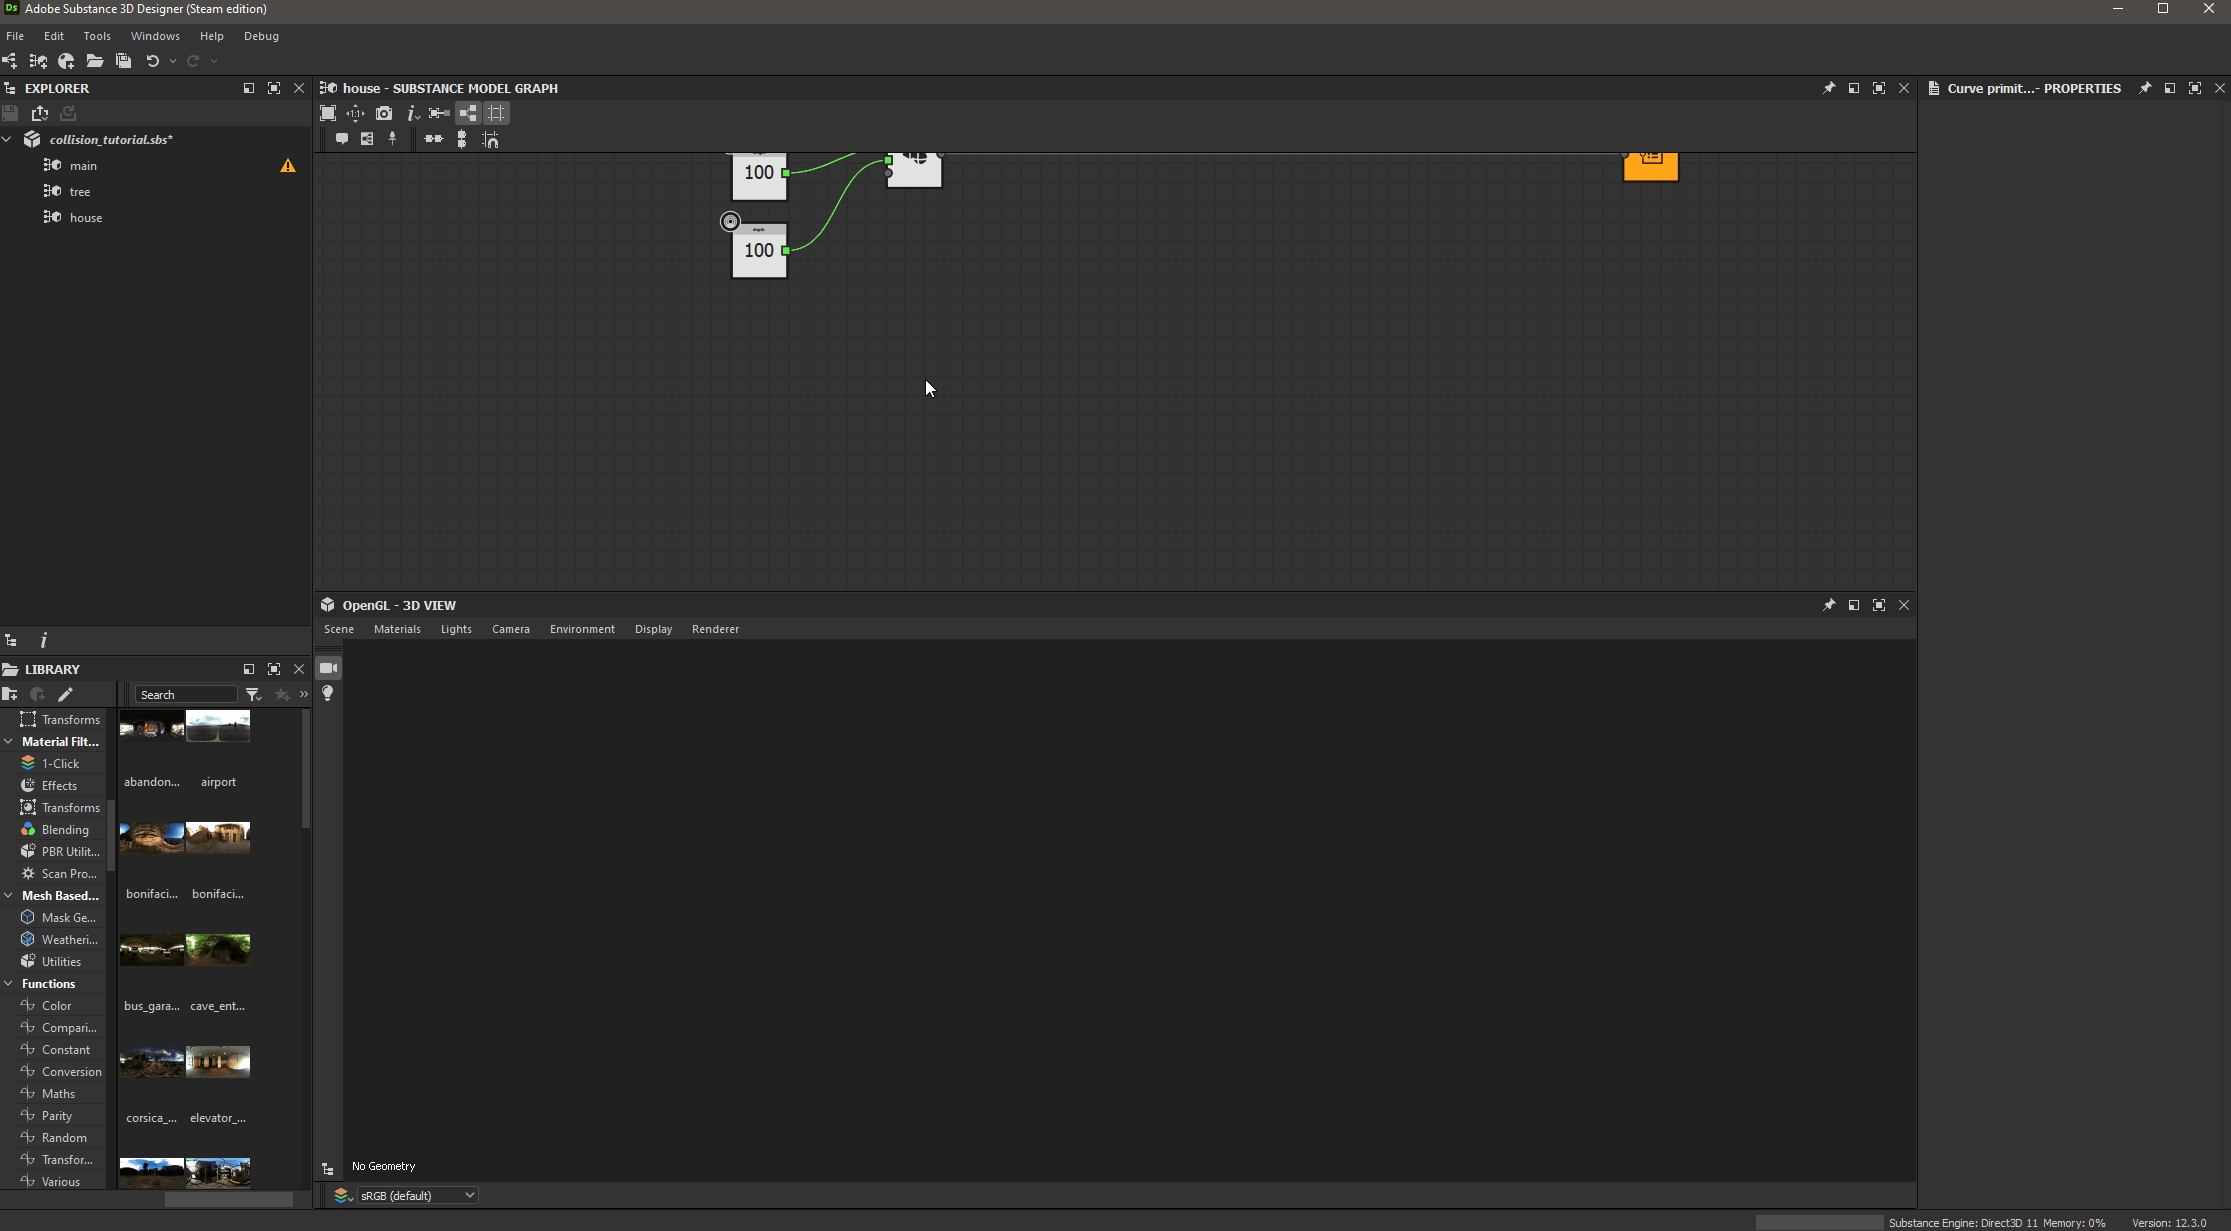Add a comment using the speech bubble icon
Viewport: 2231px width, 1231px height.
pyautogui.click(x=343, y=140)
